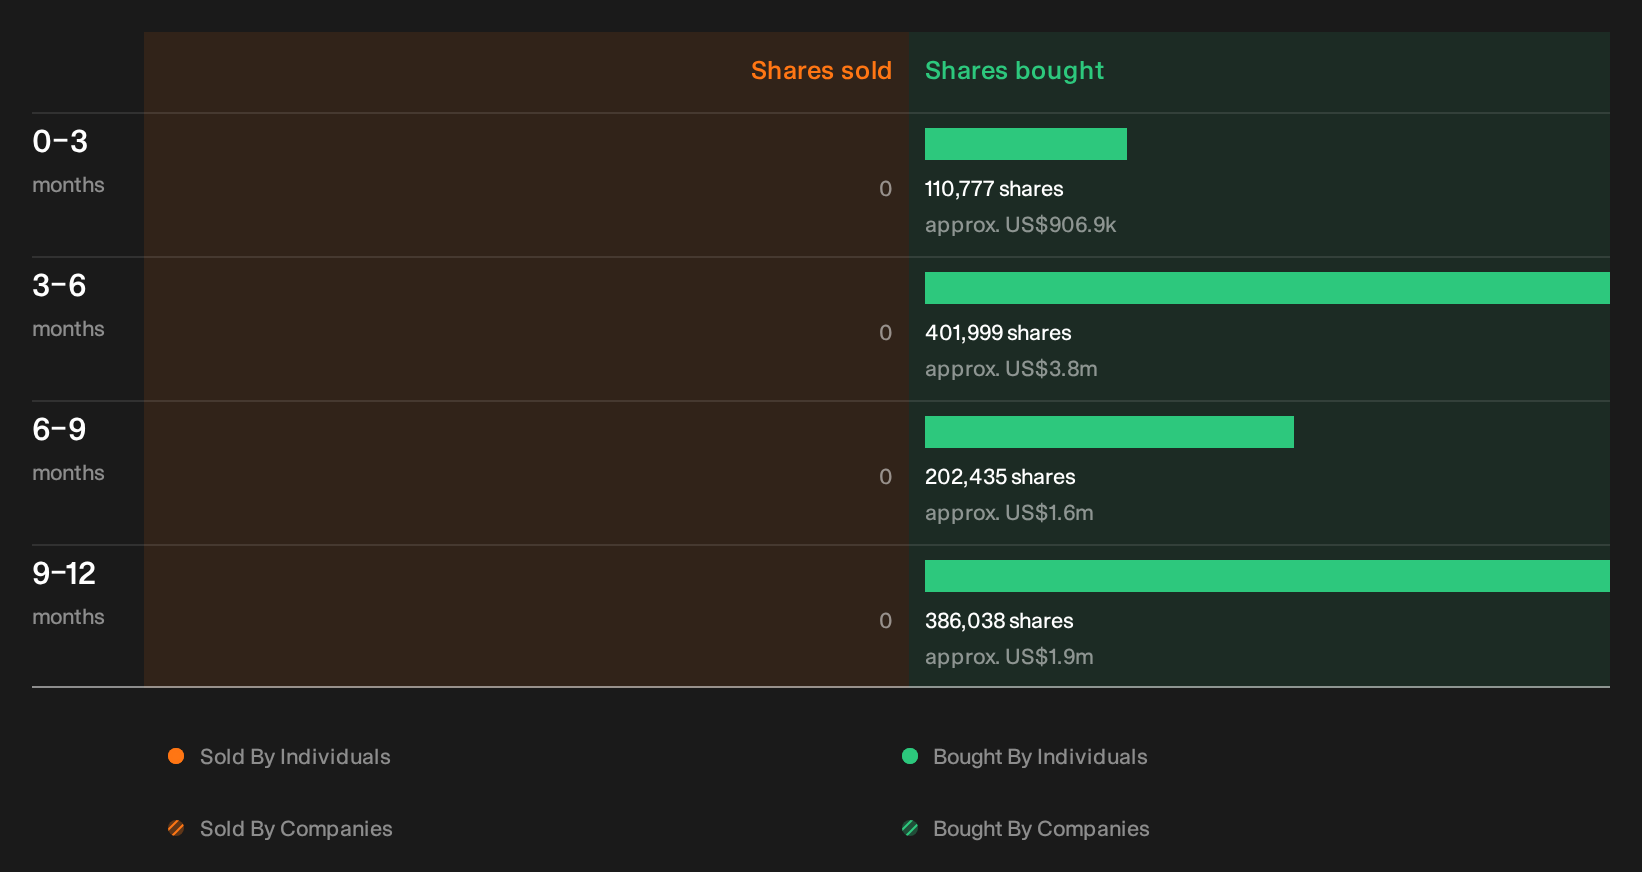
Task: Click the 110,777 shares value
Action: click(994, 189)
